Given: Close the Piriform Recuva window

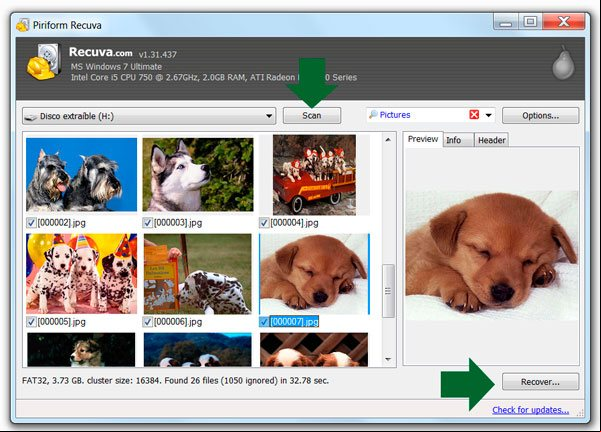Looking at the screenshot, I should tap(564, 21).
